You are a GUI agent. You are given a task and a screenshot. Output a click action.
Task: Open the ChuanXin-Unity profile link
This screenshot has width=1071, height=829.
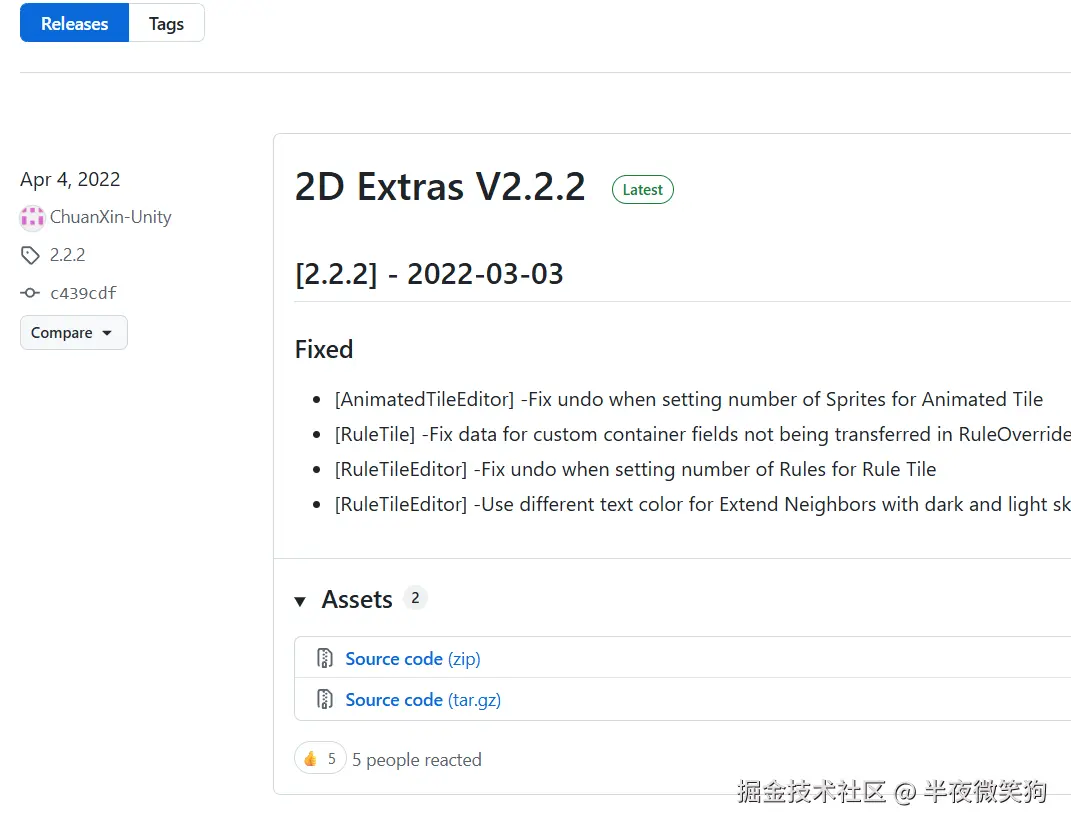110,217
